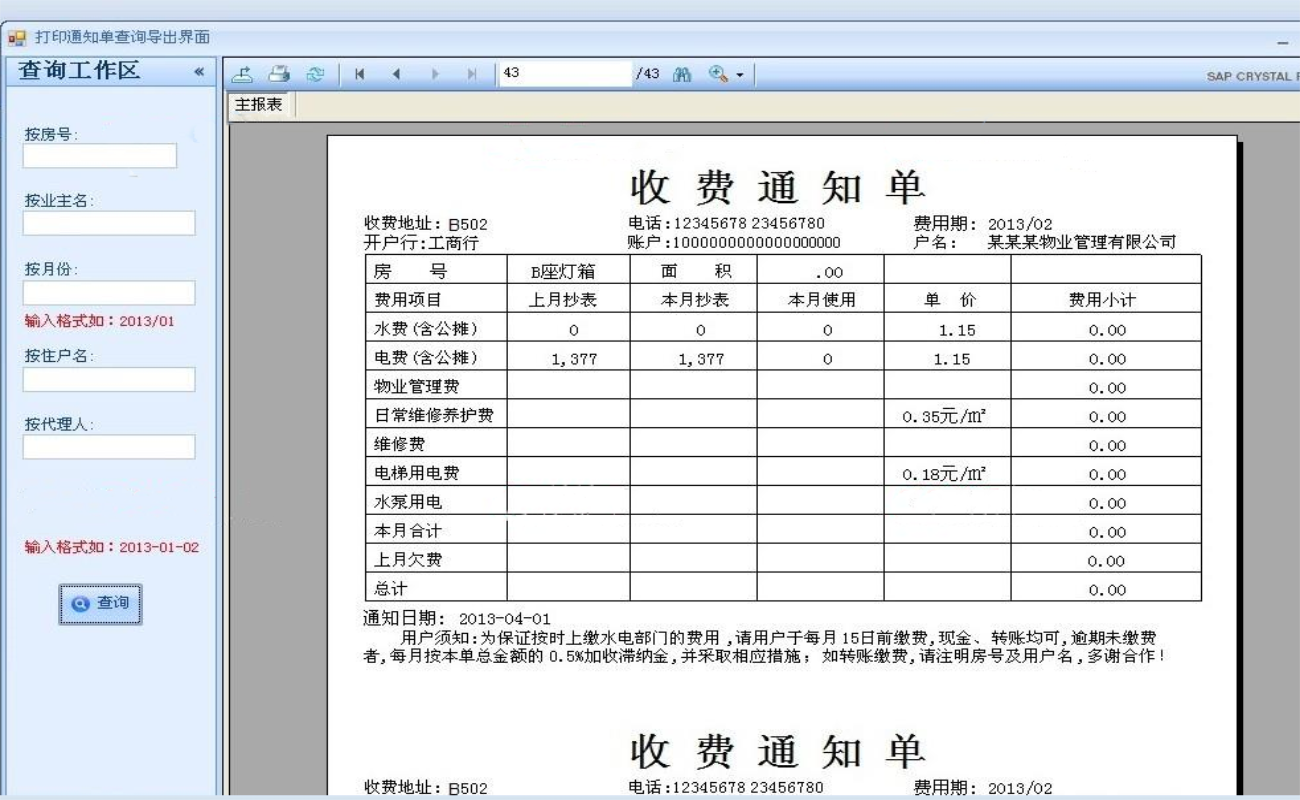Click the window icon beside 打印通知单查询导出界面
This screenshot has height=800, width=1300.
(x=17, y=38)
